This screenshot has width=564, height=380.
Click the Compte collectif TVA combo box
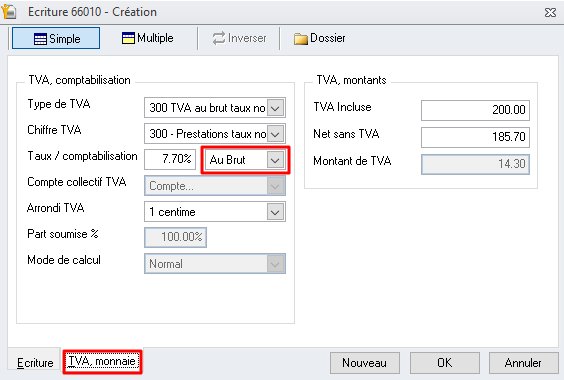point(215,186)
